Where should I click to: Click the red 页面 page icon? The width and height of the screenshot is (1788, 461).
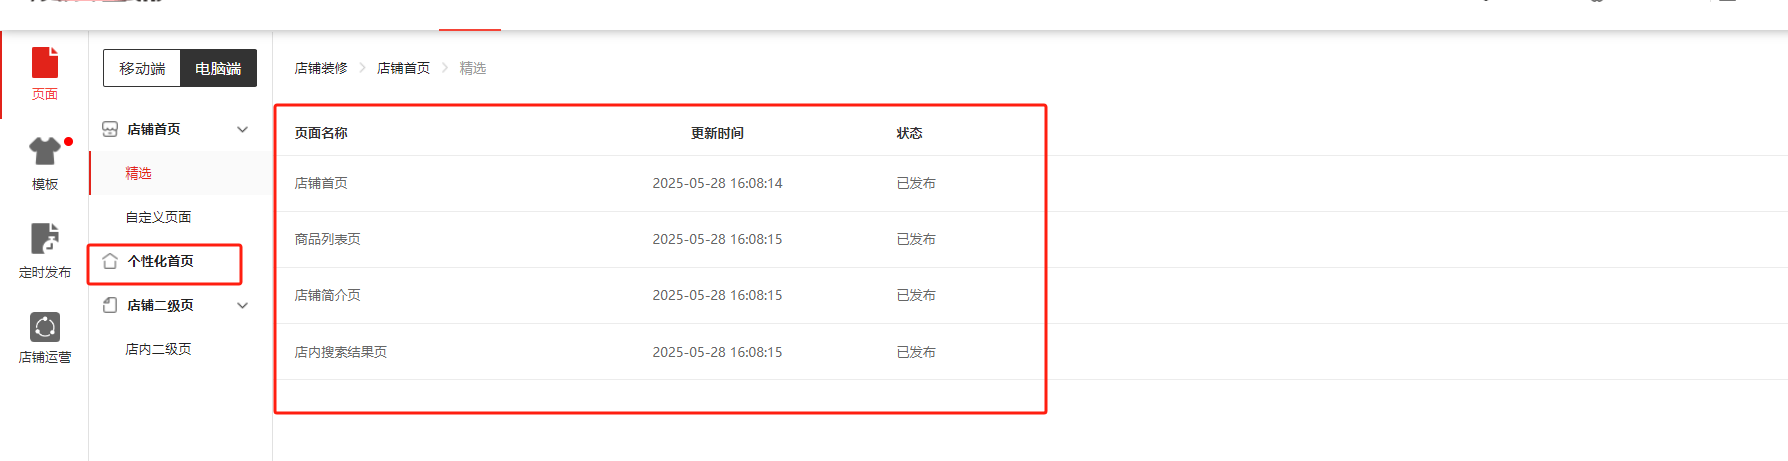[45, 63]
